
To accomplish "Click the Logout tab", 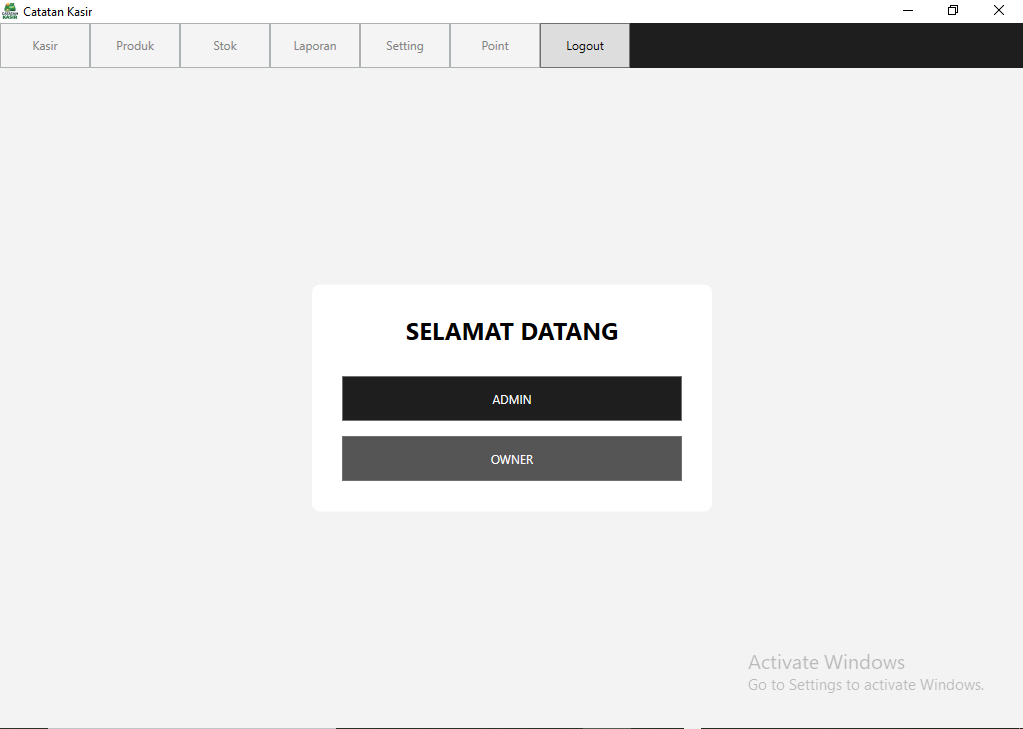I will click(x=585, y=46).
